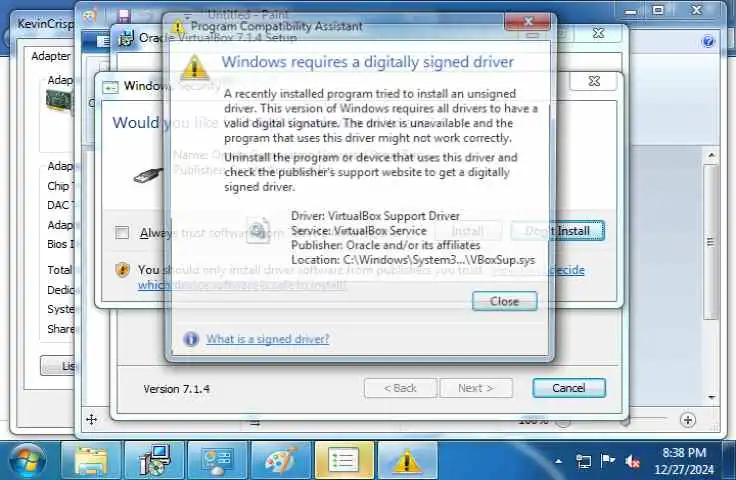Click the disabled Next button in VirtualBox Setup
736x480 pixels.
point(475,388)
